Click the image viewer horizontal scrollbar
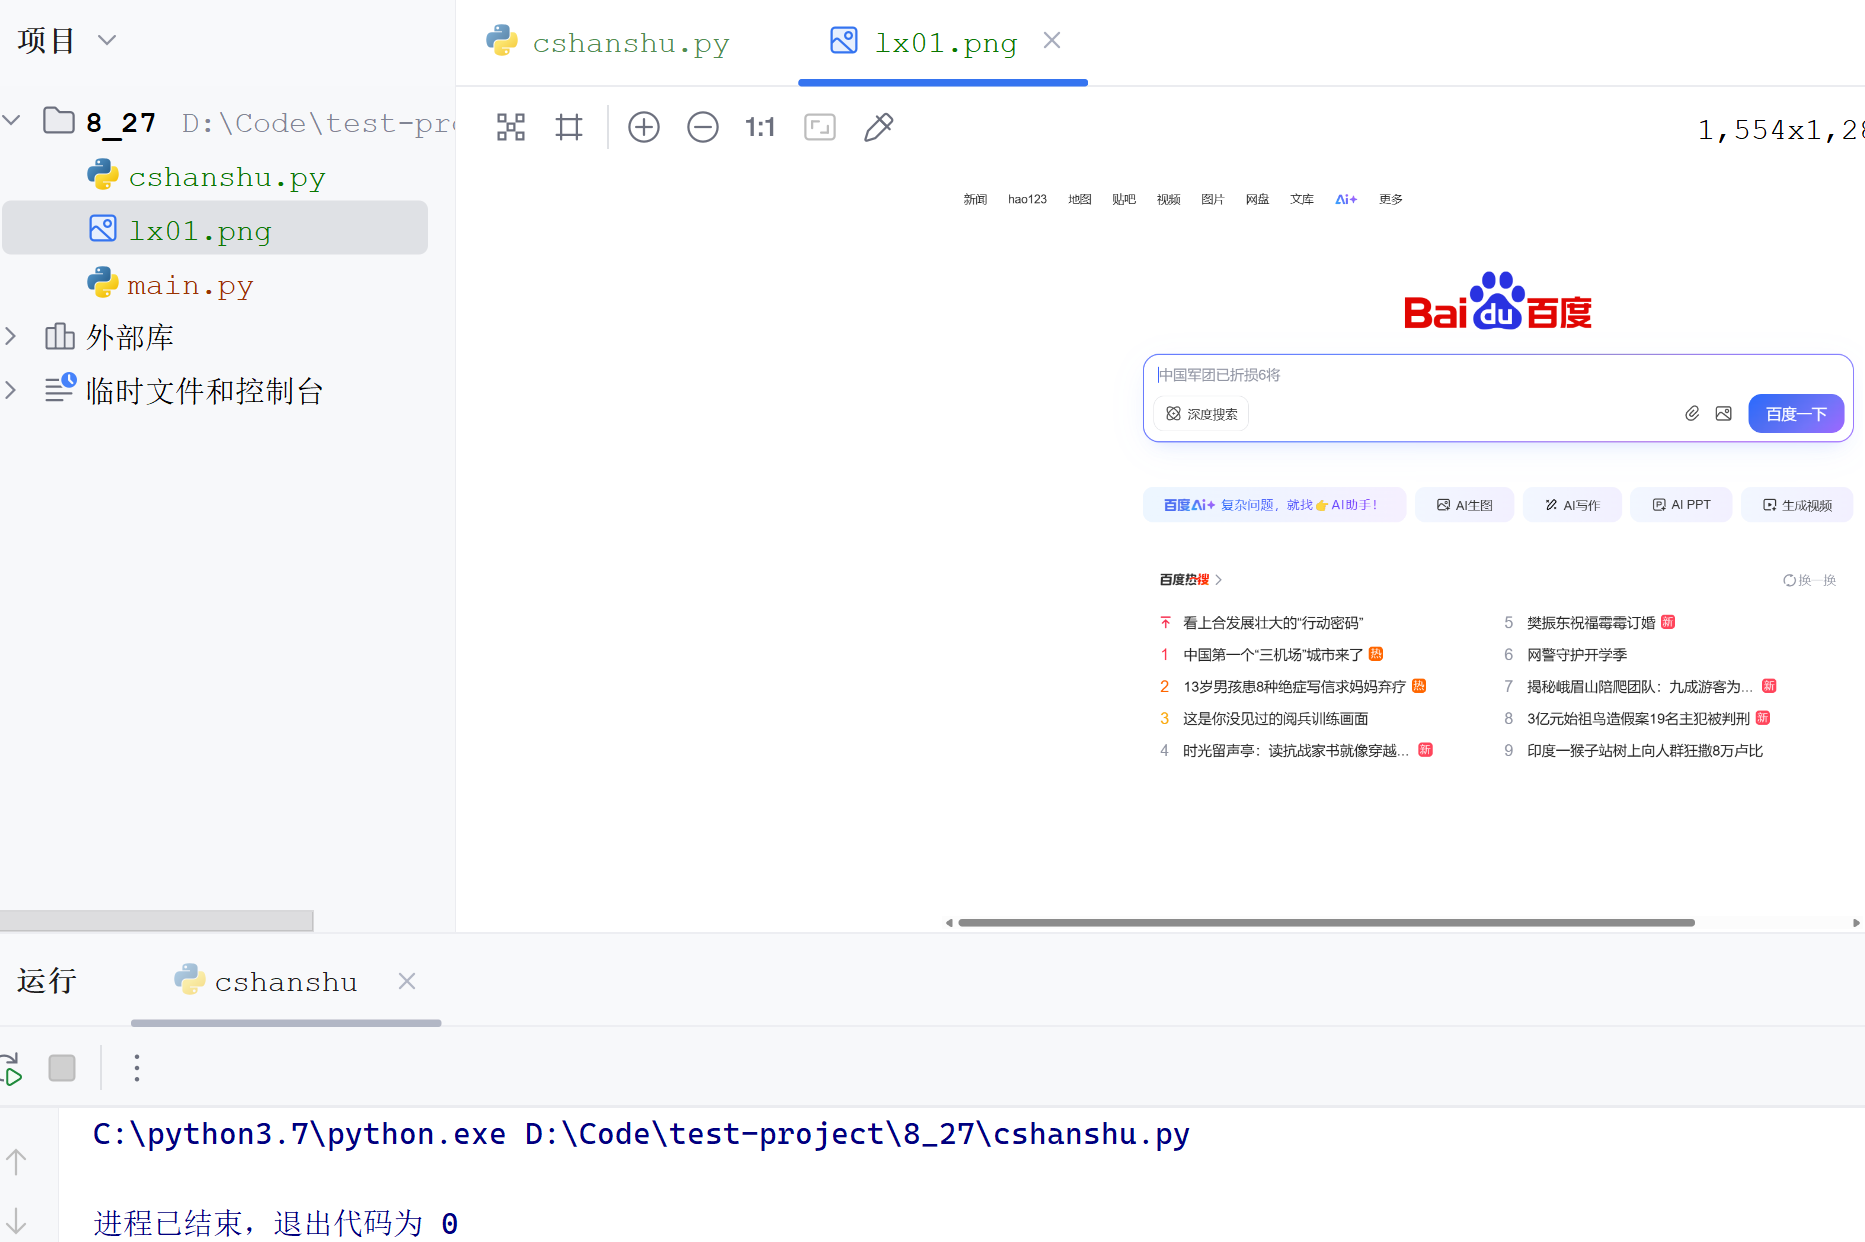The height and width of the screenshot is (1242, 1865). [1326, 922]
